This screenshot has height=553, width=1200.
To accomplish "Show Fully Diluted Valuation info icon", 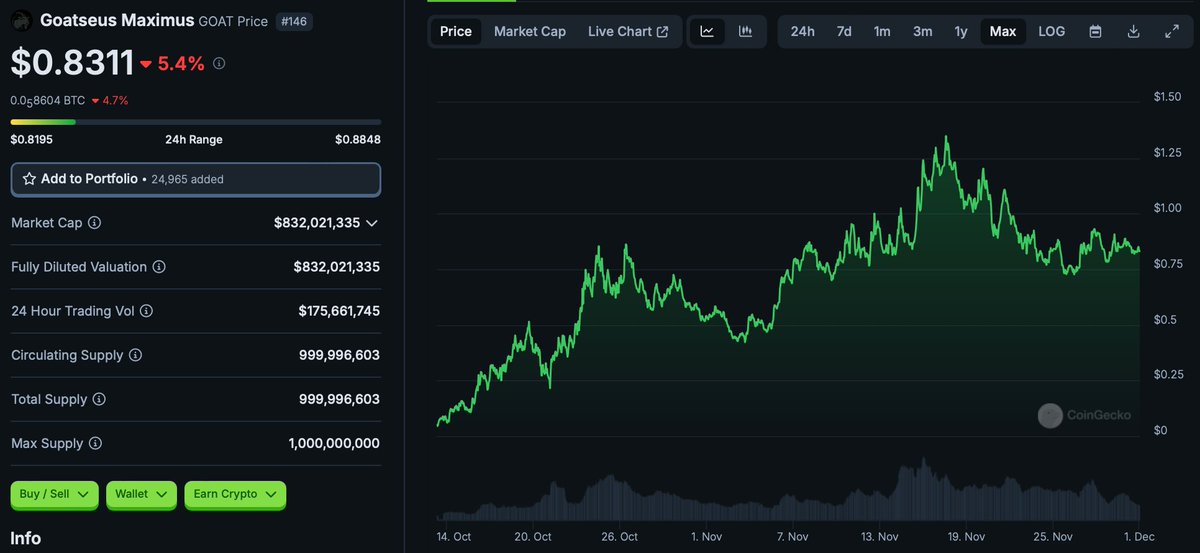I will pos(159,267).
